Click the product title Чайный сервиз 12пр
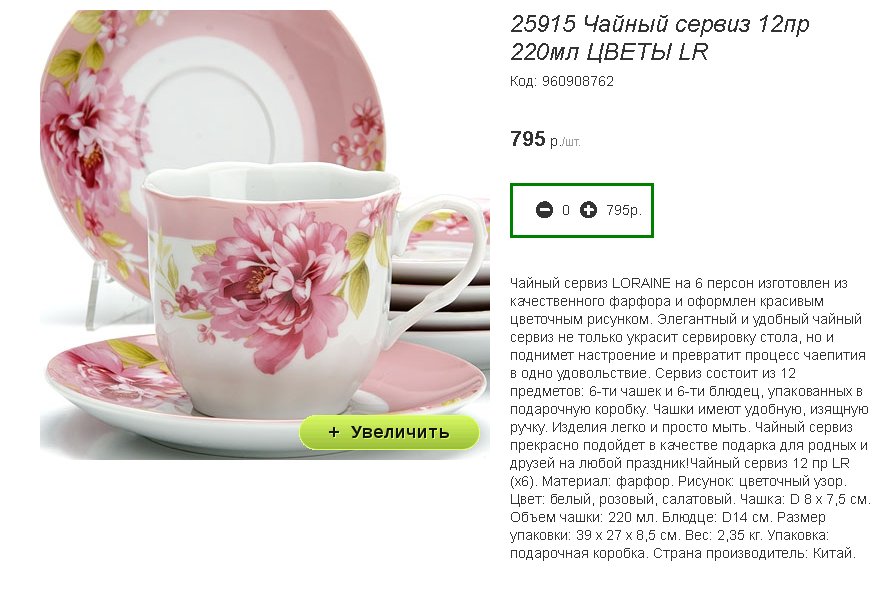The height and width of the screenshot is (597, 876). pyautogui.click(x=697, y=24)
